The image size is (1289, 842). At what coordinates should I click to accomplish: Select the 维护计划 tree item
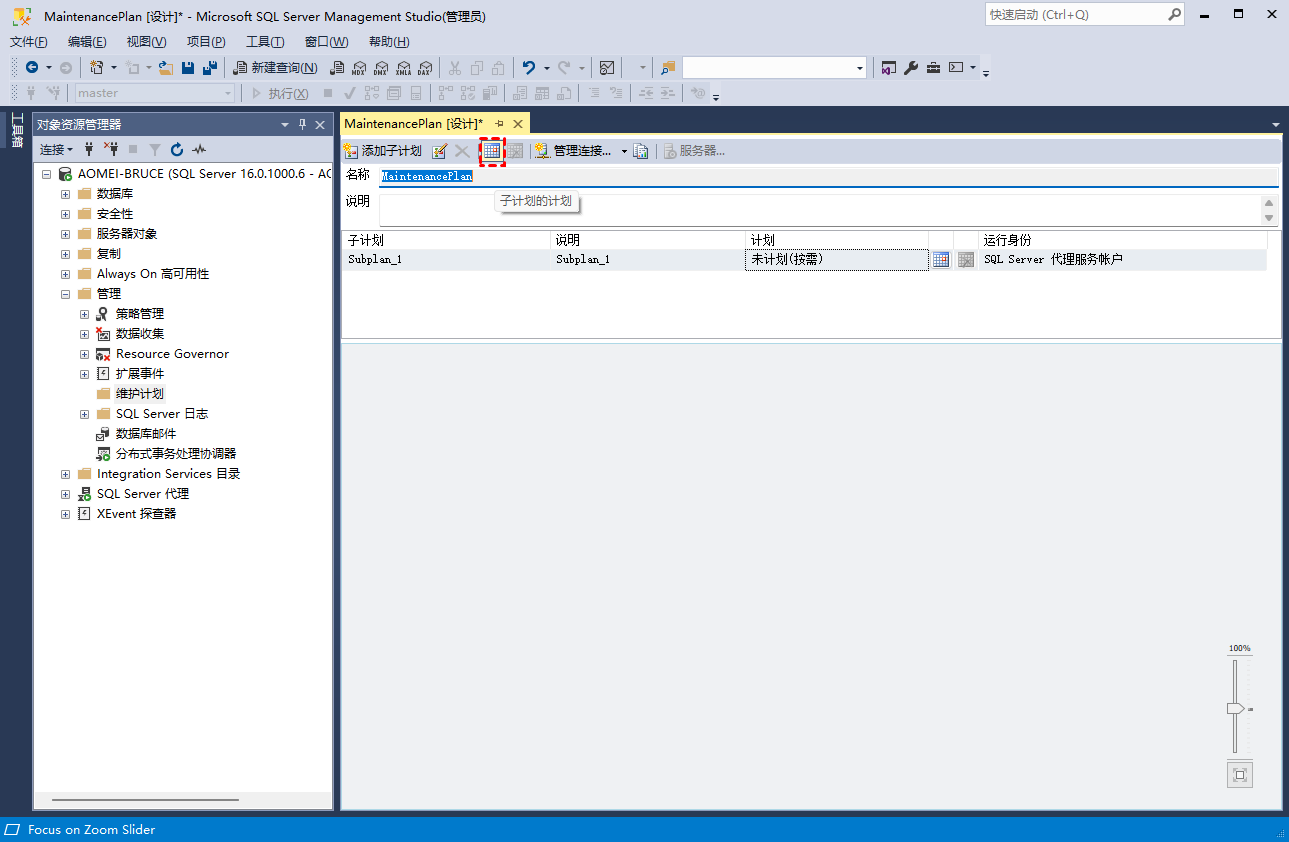click(139, 394)
